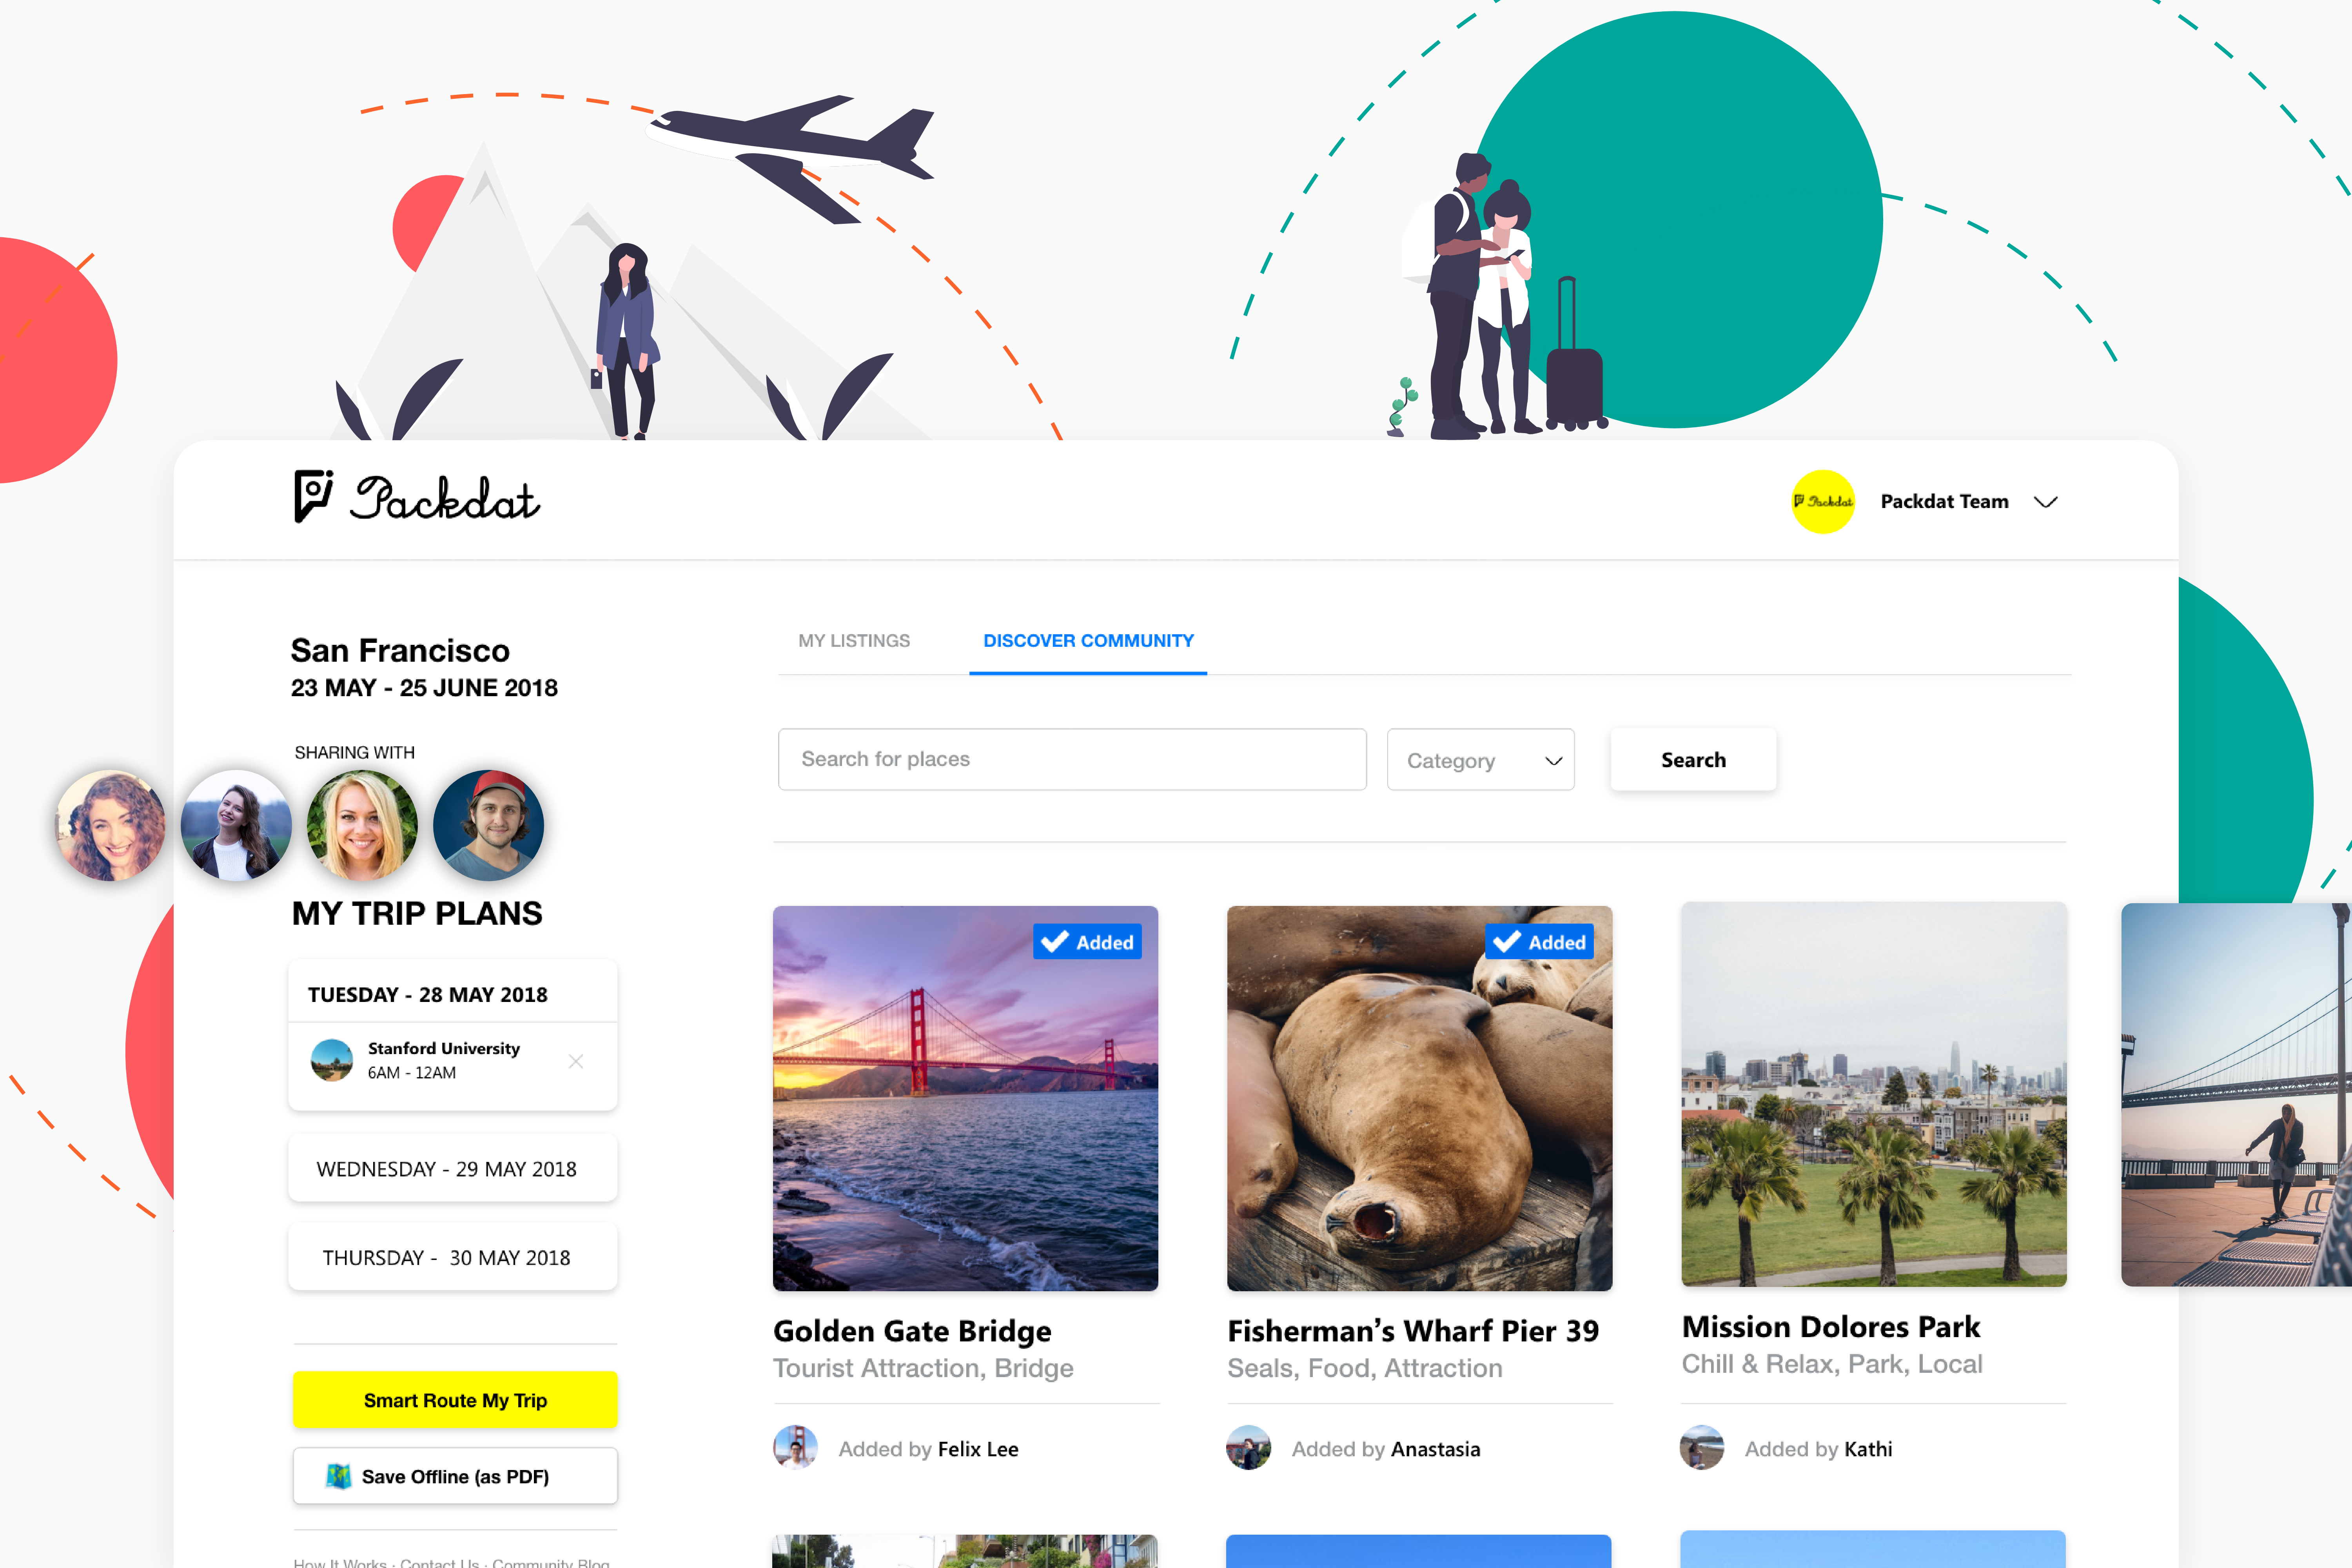Click the curly-haired woman's sharing avatar

(x=110, y=825)
